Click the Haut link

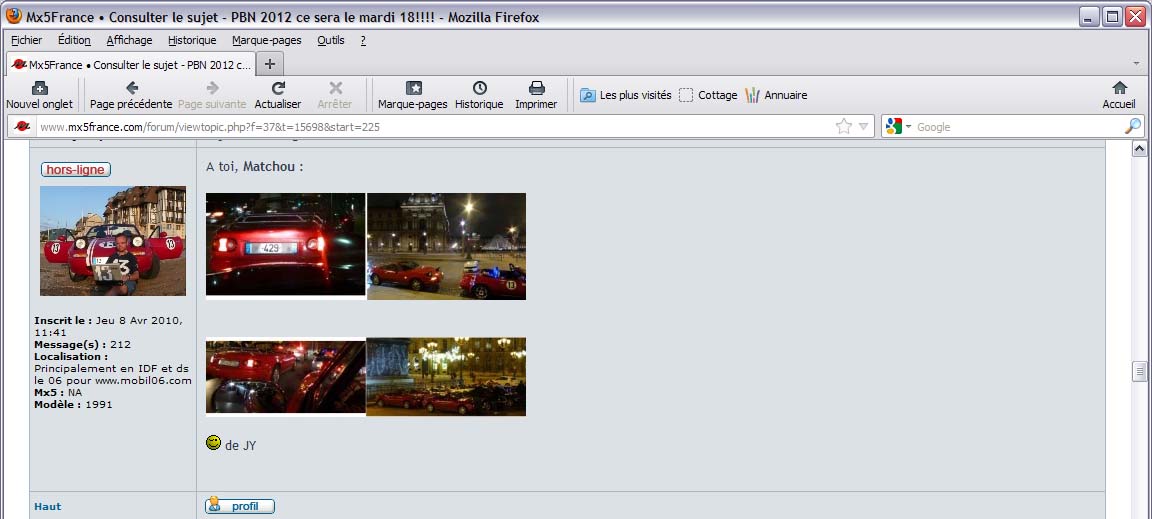tap(48, 507)
